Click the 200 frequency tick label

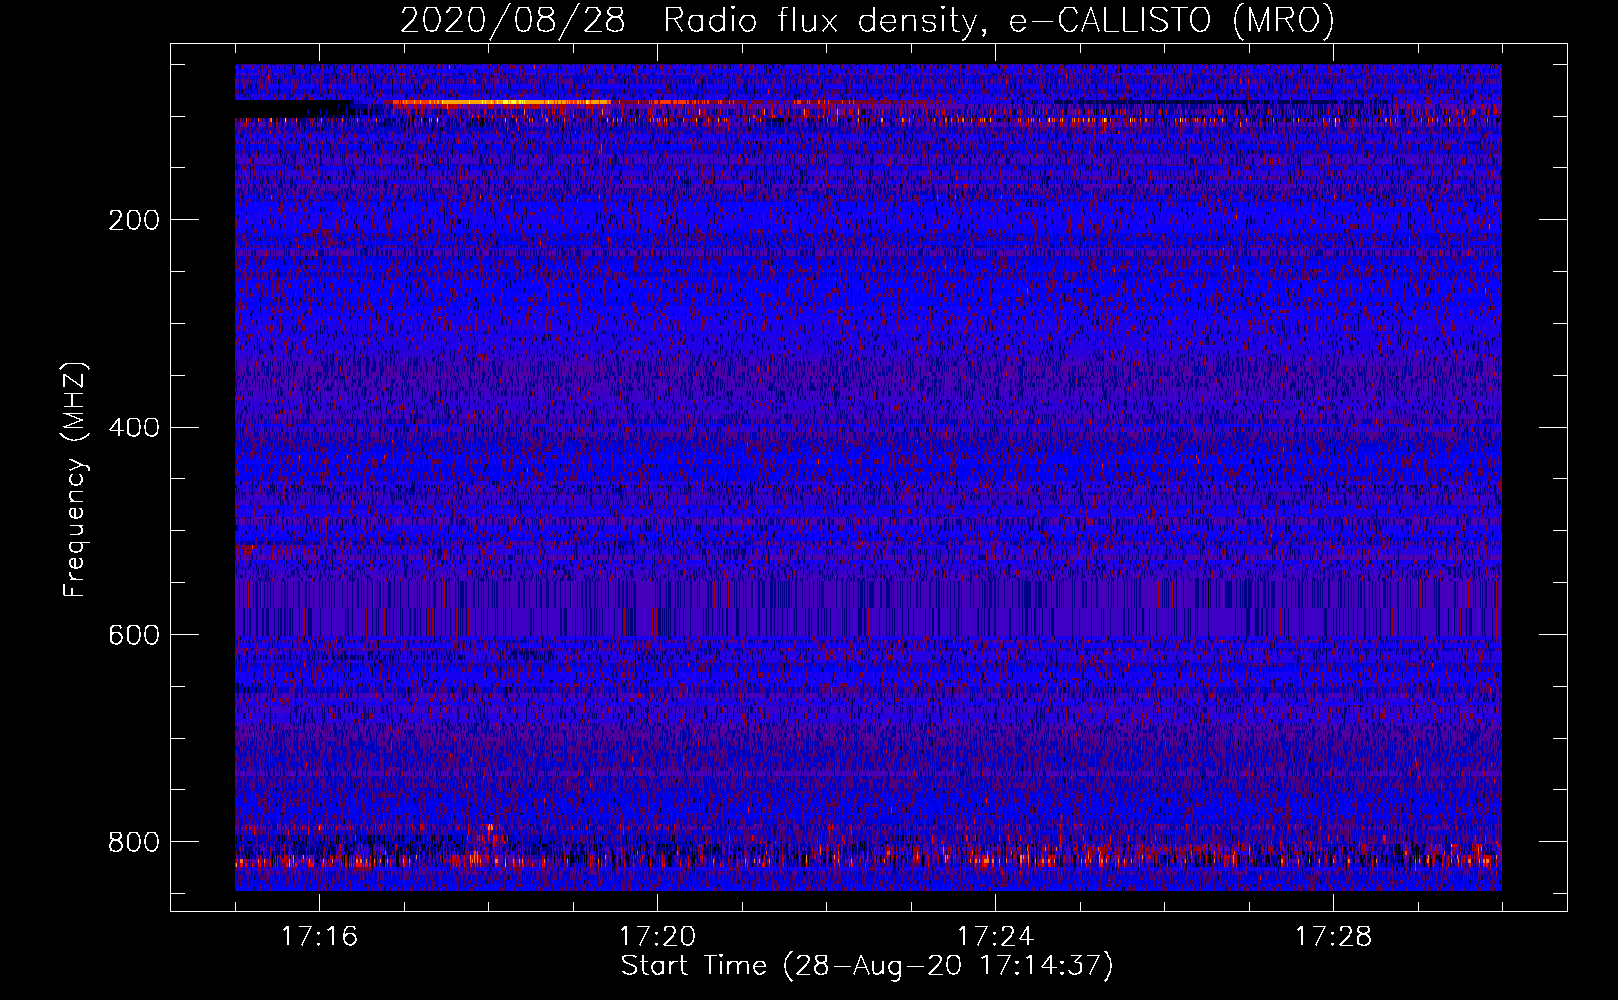[133, 220]
